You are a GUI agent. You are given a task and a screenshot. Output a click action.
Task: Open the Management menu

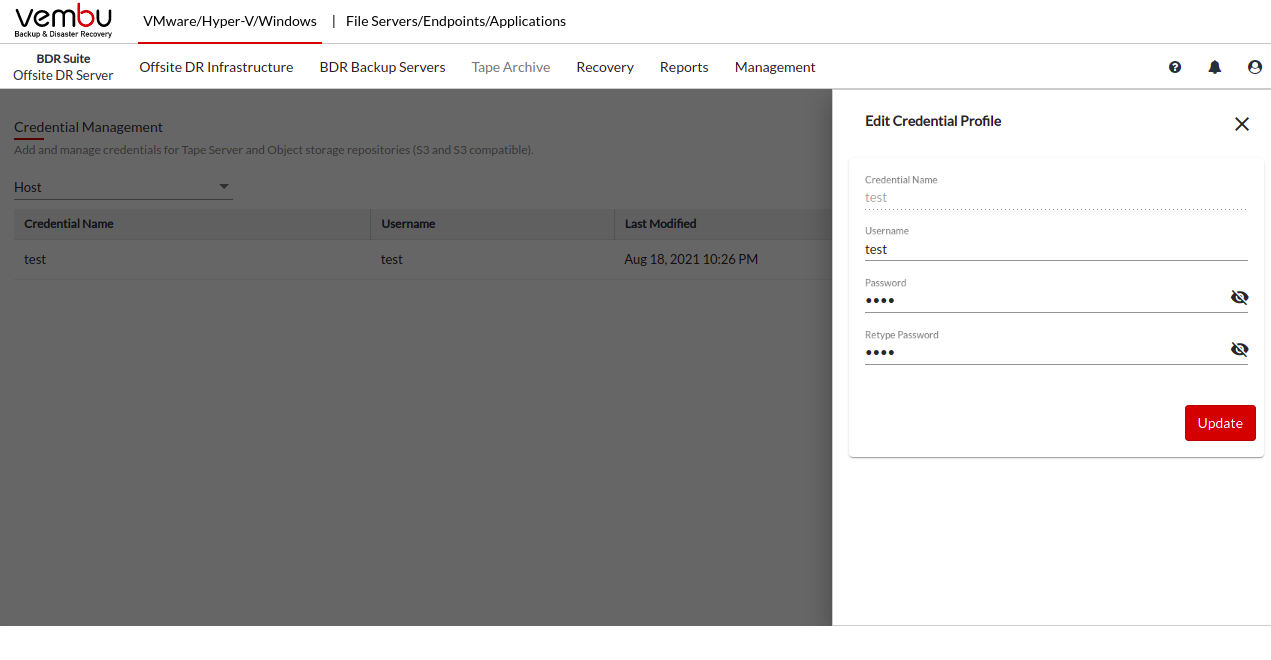pos(775,67)
